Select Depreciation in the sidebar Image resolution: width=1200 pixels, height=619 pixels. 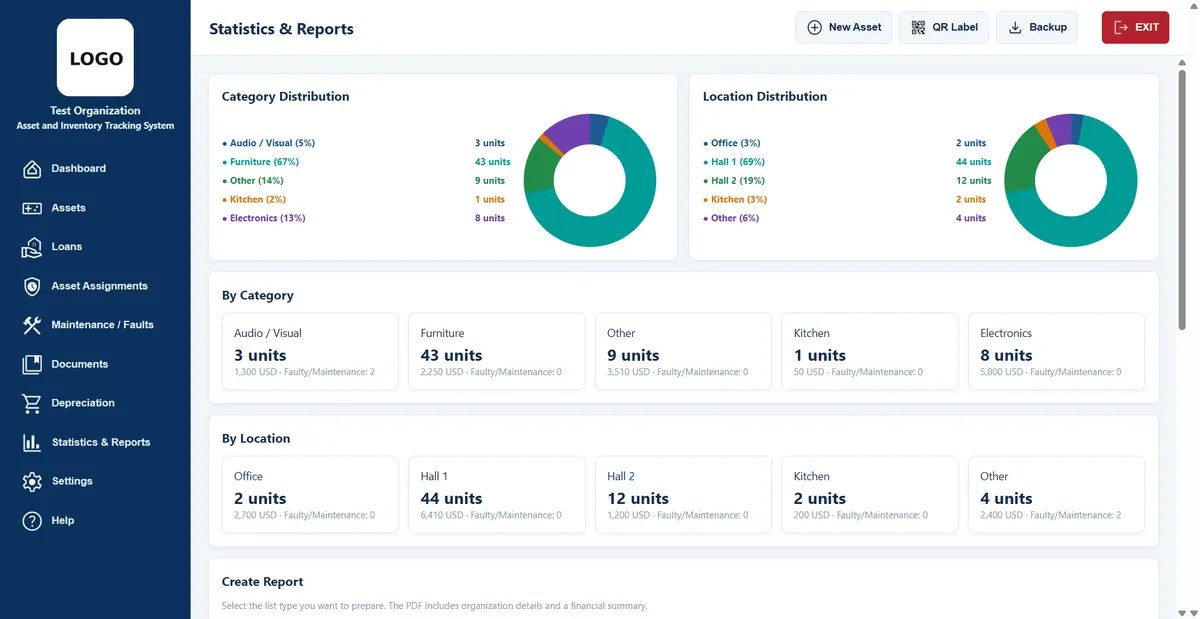(83, 403)
